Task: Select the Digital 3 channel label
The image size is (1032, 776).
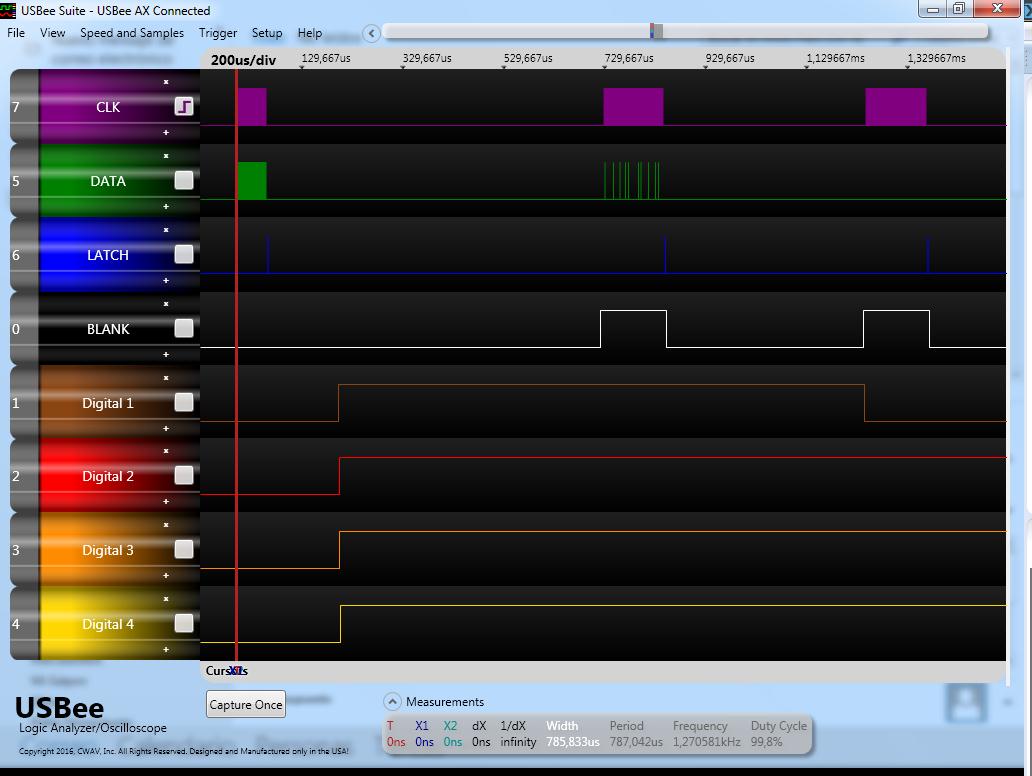Action: tap(108, 550)
